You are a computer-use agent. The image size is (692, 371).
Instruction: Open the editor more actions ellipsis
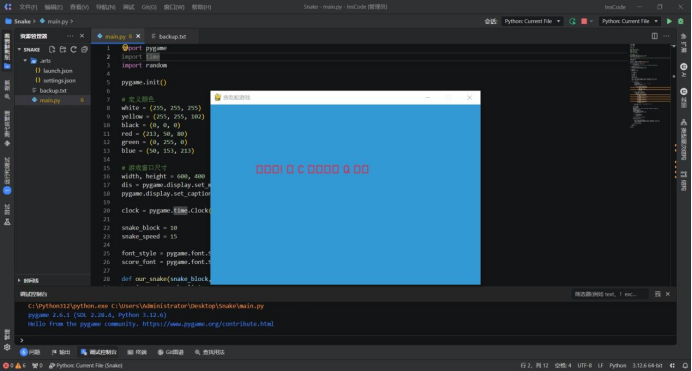coord(666,36)
